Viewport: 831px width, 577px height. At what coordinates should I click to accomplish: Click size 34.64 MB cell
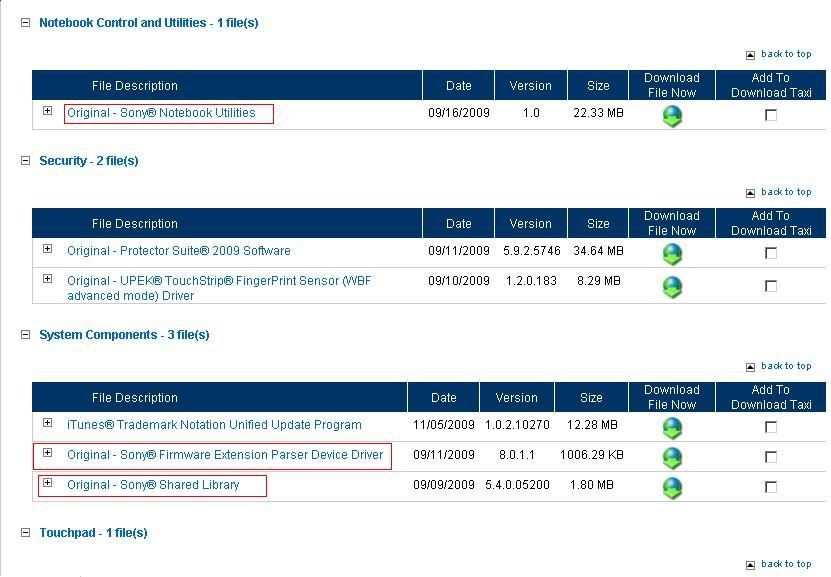click(598, 251)
